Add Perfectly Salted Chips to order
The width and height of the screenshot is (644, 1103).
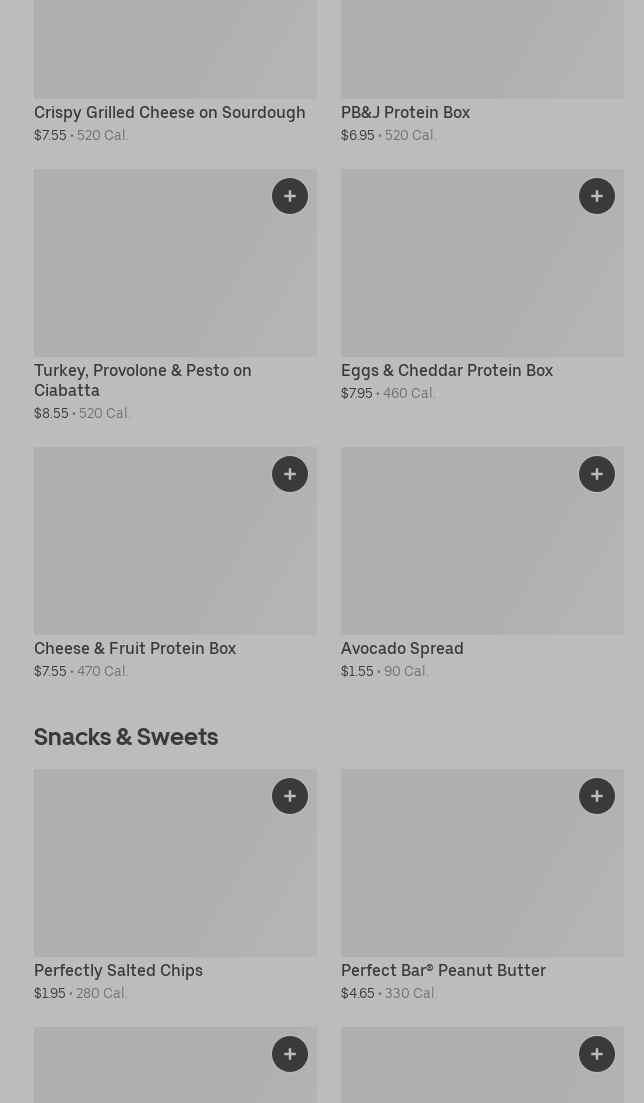290,796
